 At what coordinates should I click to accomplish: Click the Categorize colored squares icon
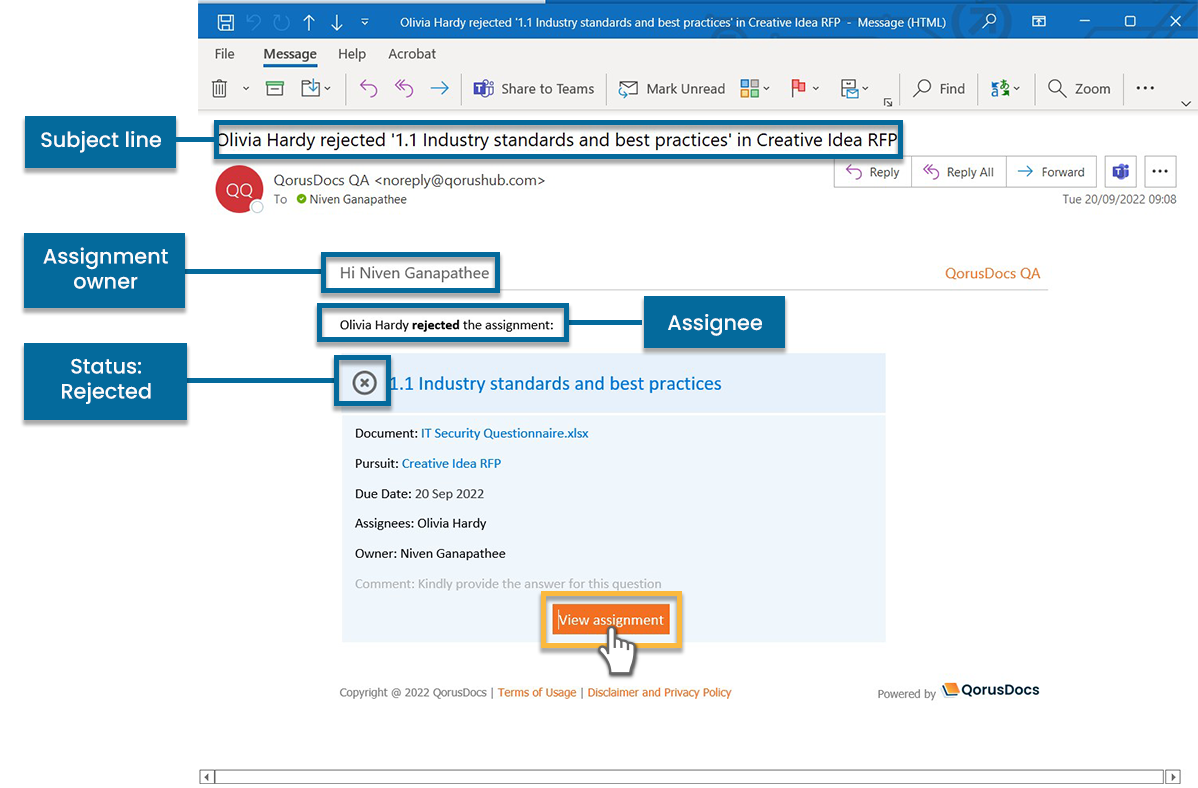point(750,89)
